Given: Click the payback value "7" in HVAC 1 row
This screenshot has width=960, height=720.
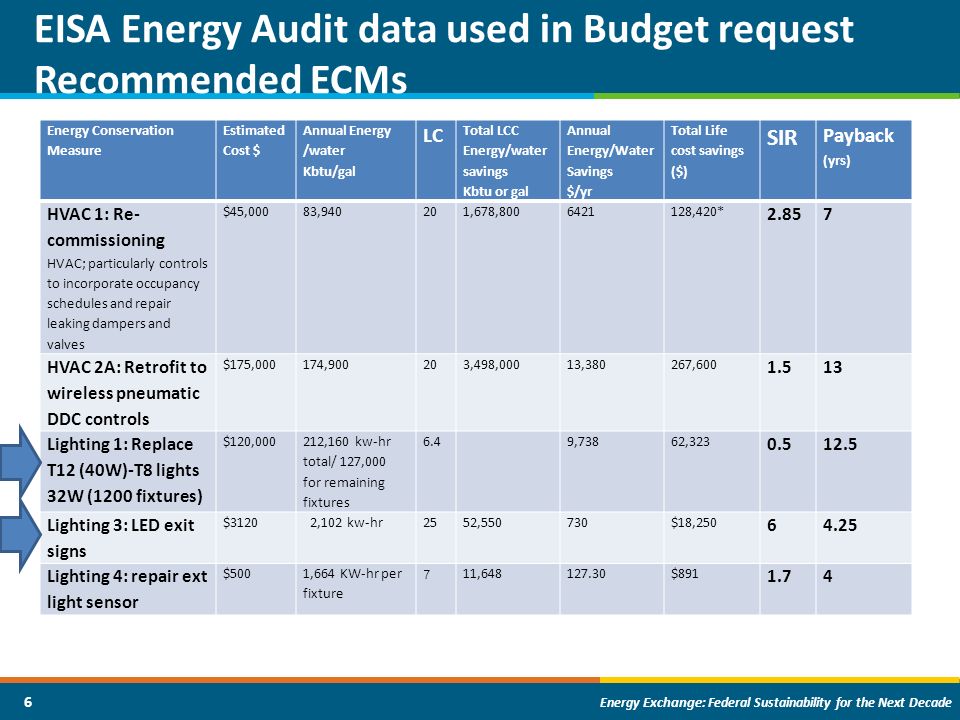Looking at the screenshot, I should coord(827,214).
